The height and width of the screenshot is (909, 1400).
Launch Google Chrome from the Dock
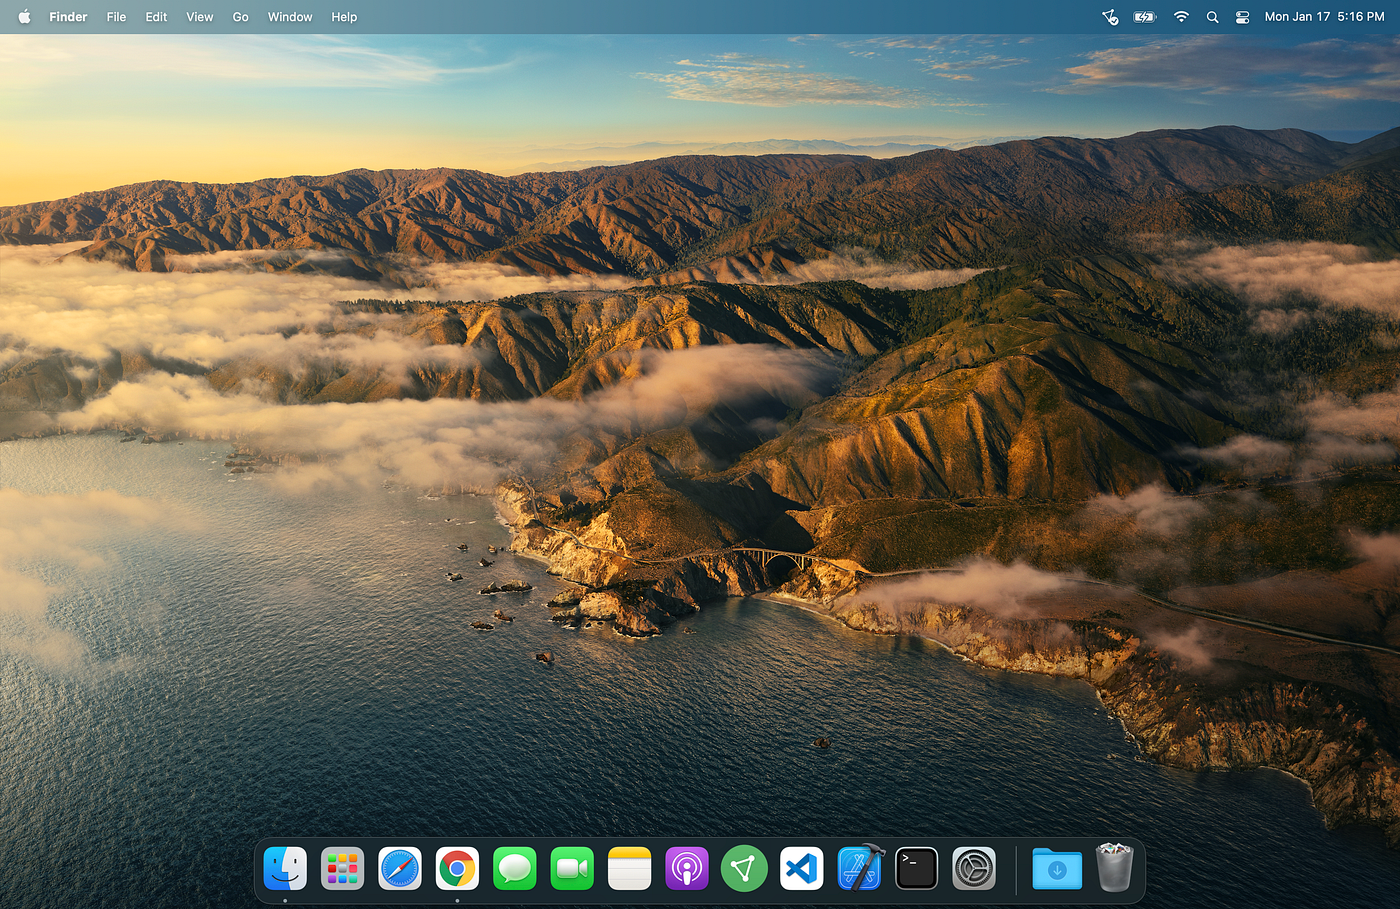(457, 868)
